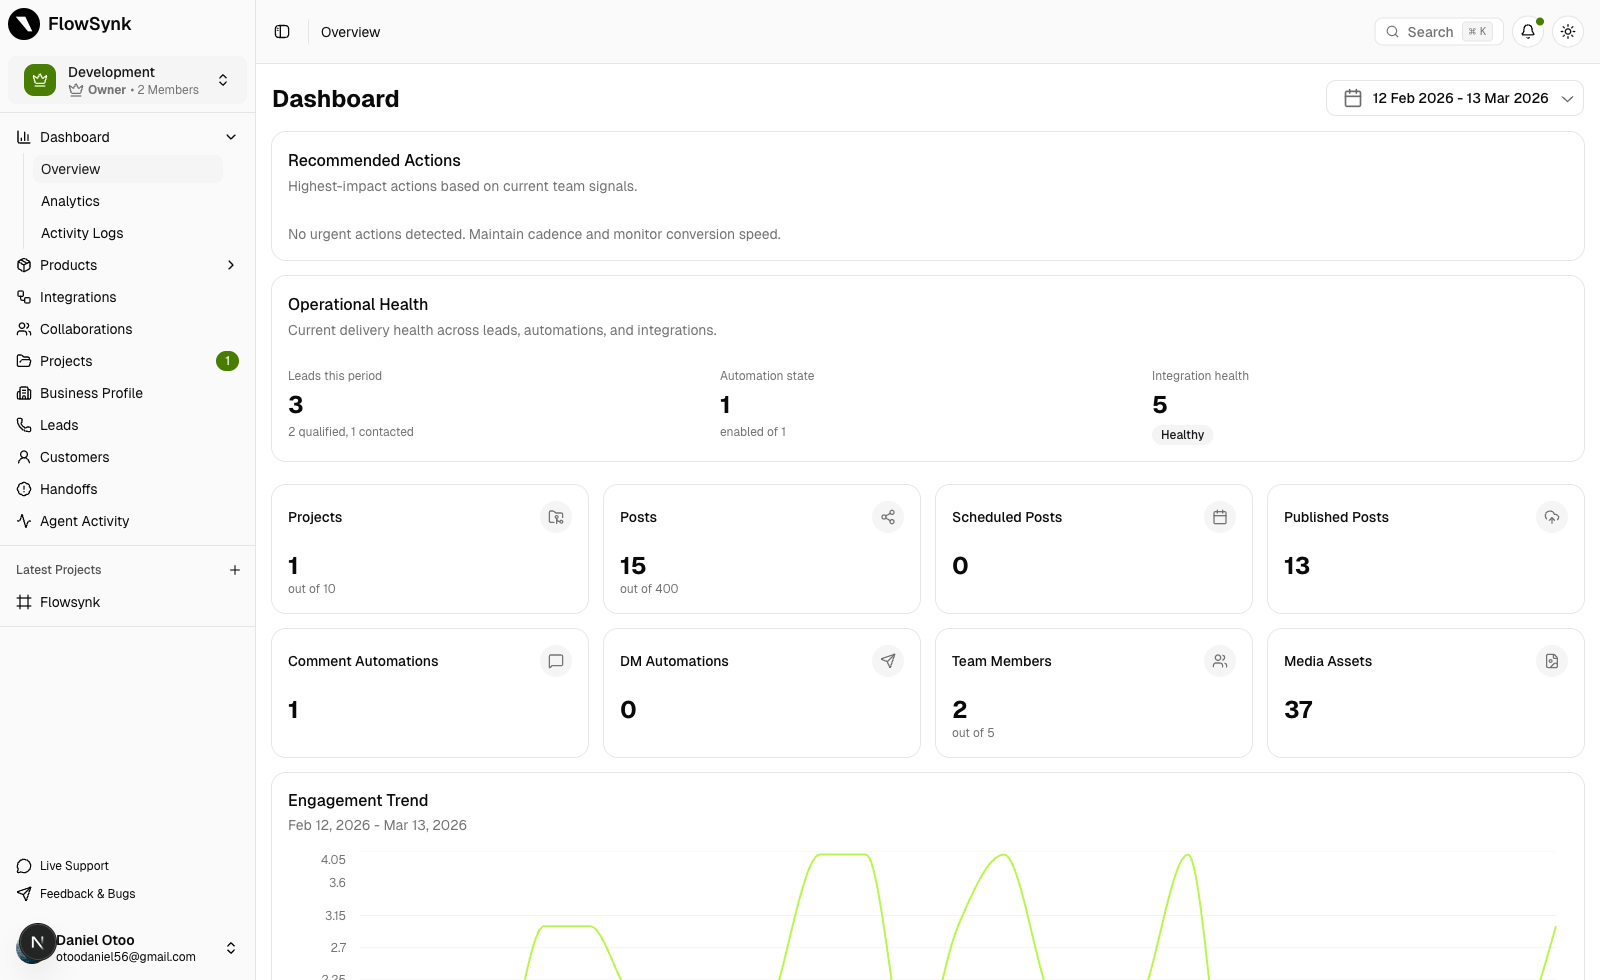
Task: Expand the Products sidebar entry
Action: (231, 265)
